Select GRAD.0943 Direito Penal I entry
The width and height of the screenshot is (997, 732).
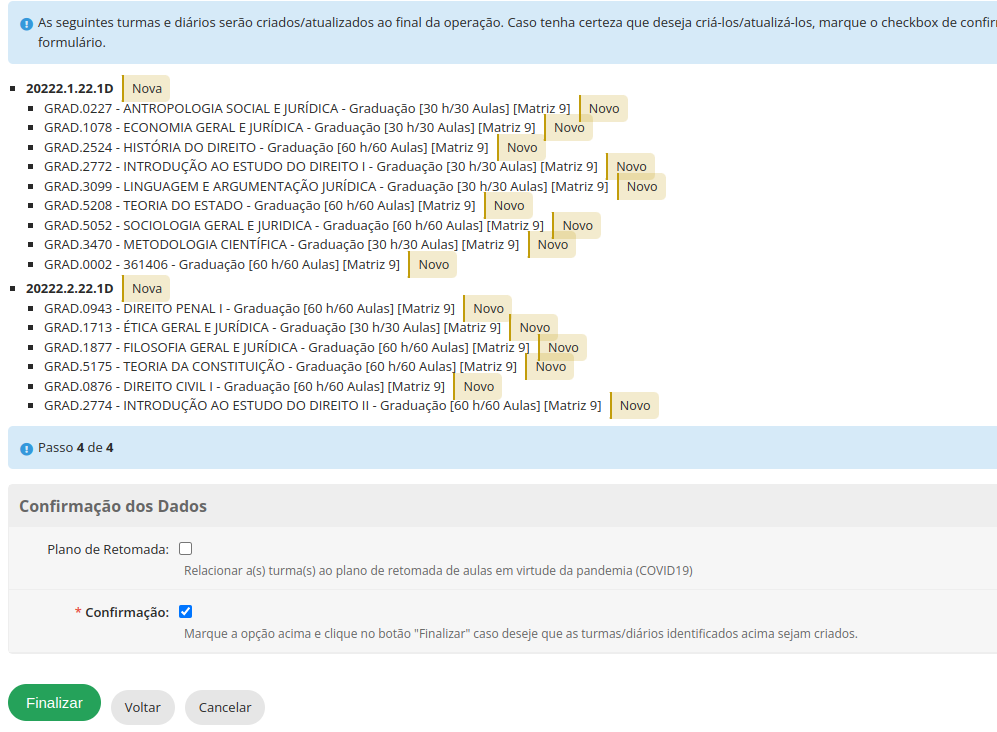pyautogui.click(x=249, y=309)
